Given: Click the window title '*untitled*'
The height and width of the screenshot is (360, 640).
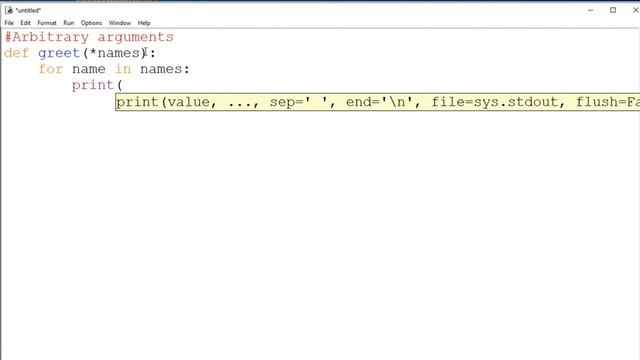Looking at the screenshot, I should click(x=28, y=10).
